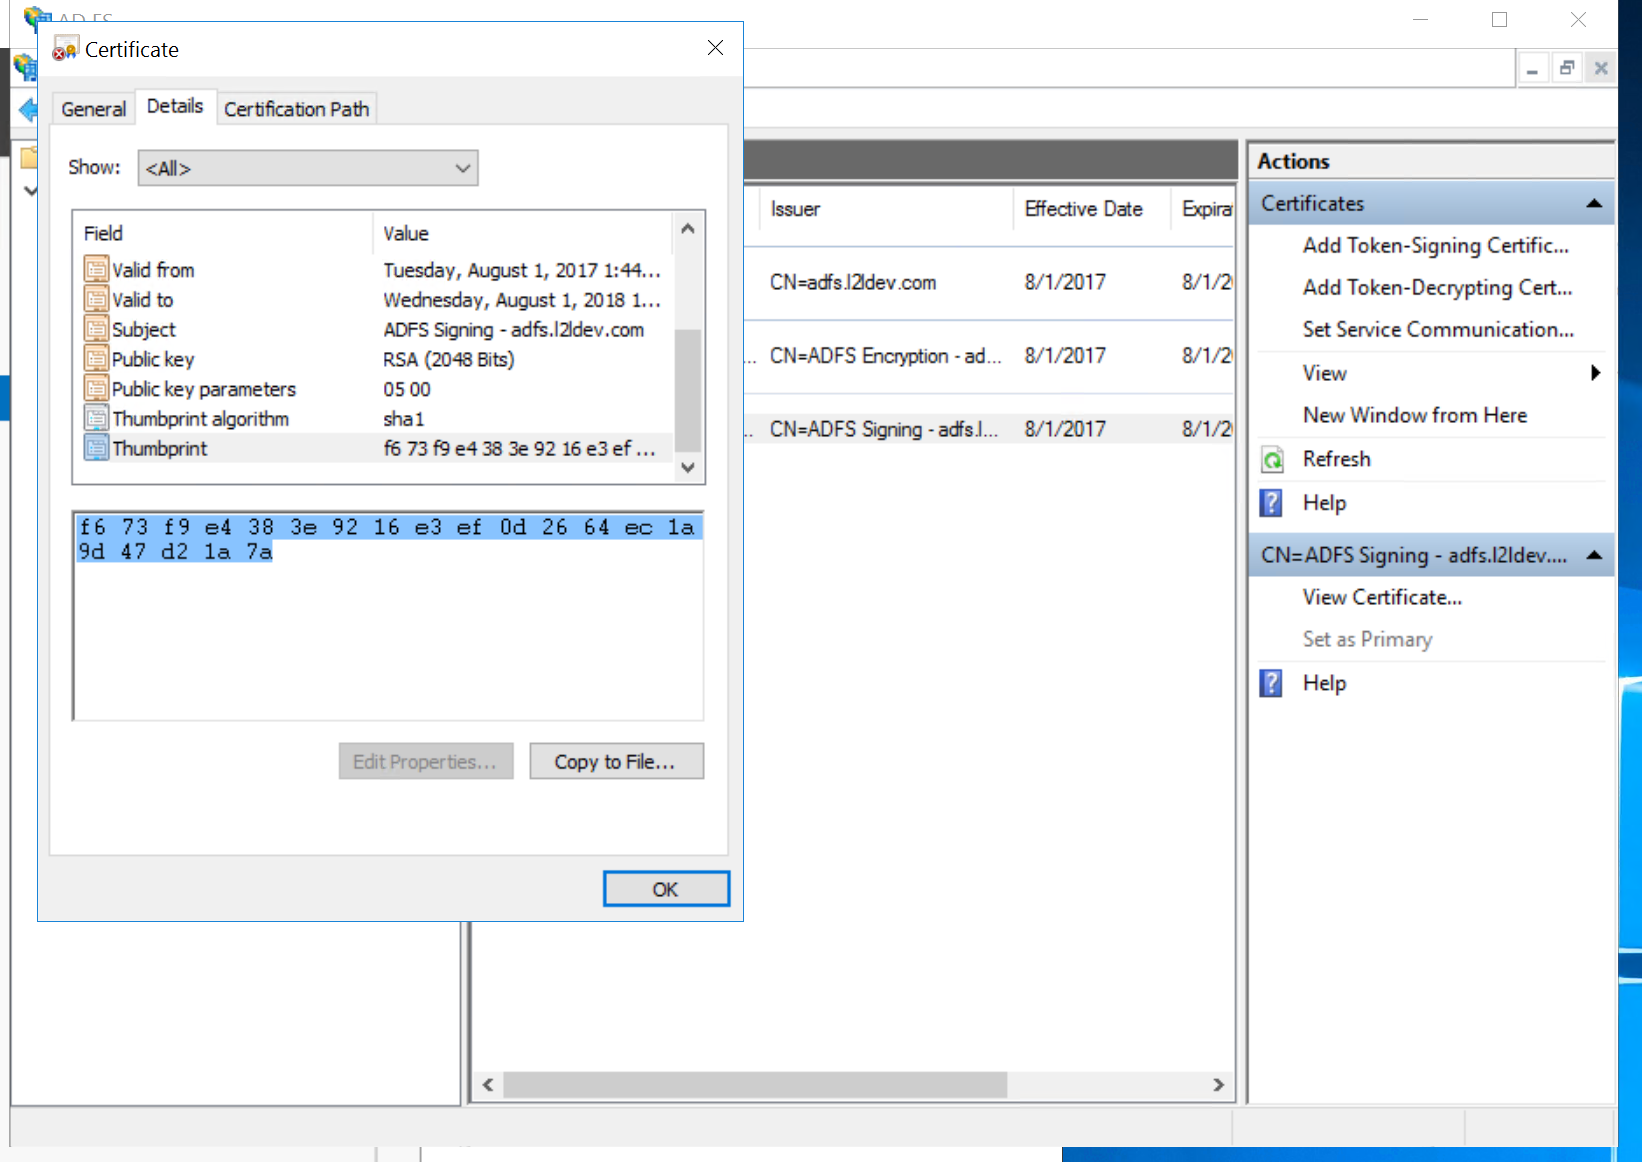Close the Certificate dialog
This screenshot has width=1642, height=1162.
(x=715, y=48)
